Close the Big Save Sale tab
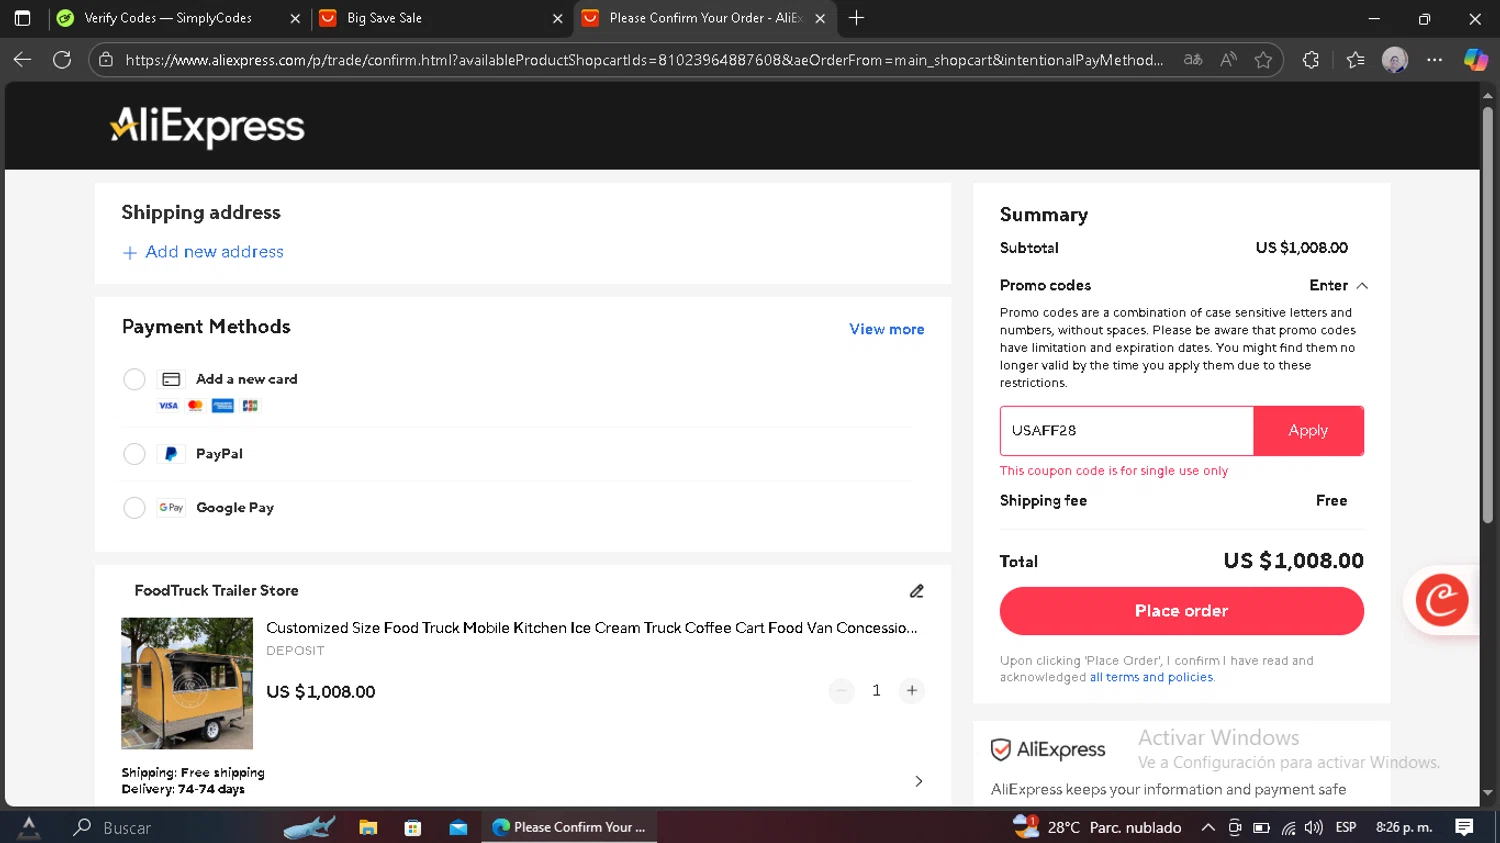 tap(557, 18)
